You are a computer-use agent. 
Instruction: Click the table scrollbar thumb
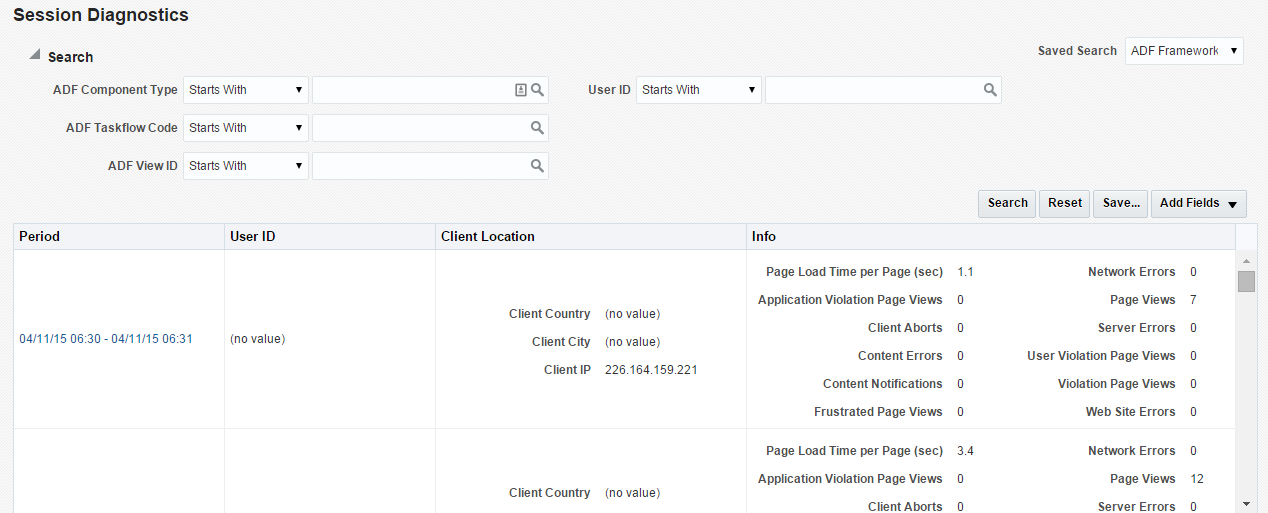tap(1246, 281)
